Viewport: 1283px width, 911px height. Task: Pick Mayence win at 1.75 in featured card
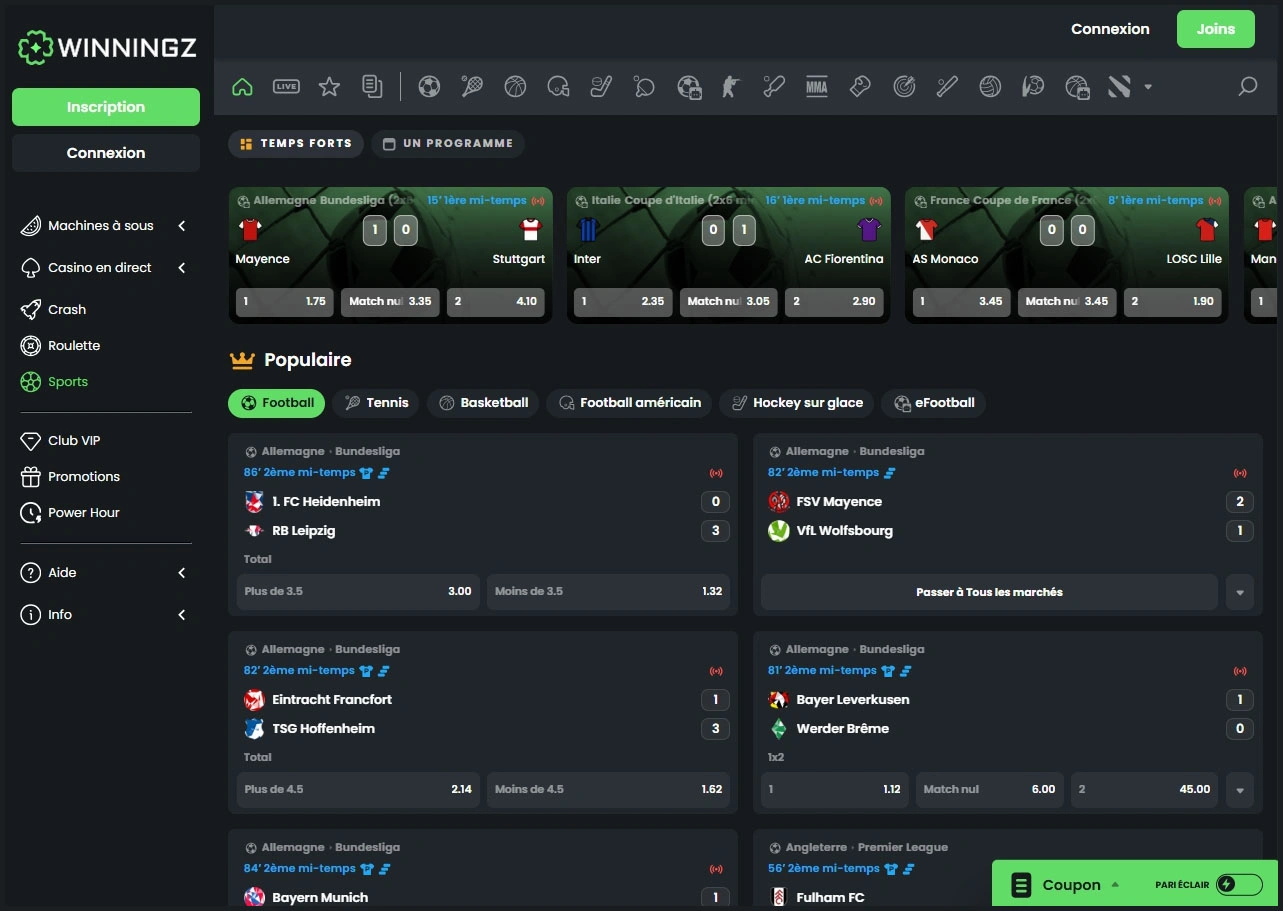[x=285, y=302]
